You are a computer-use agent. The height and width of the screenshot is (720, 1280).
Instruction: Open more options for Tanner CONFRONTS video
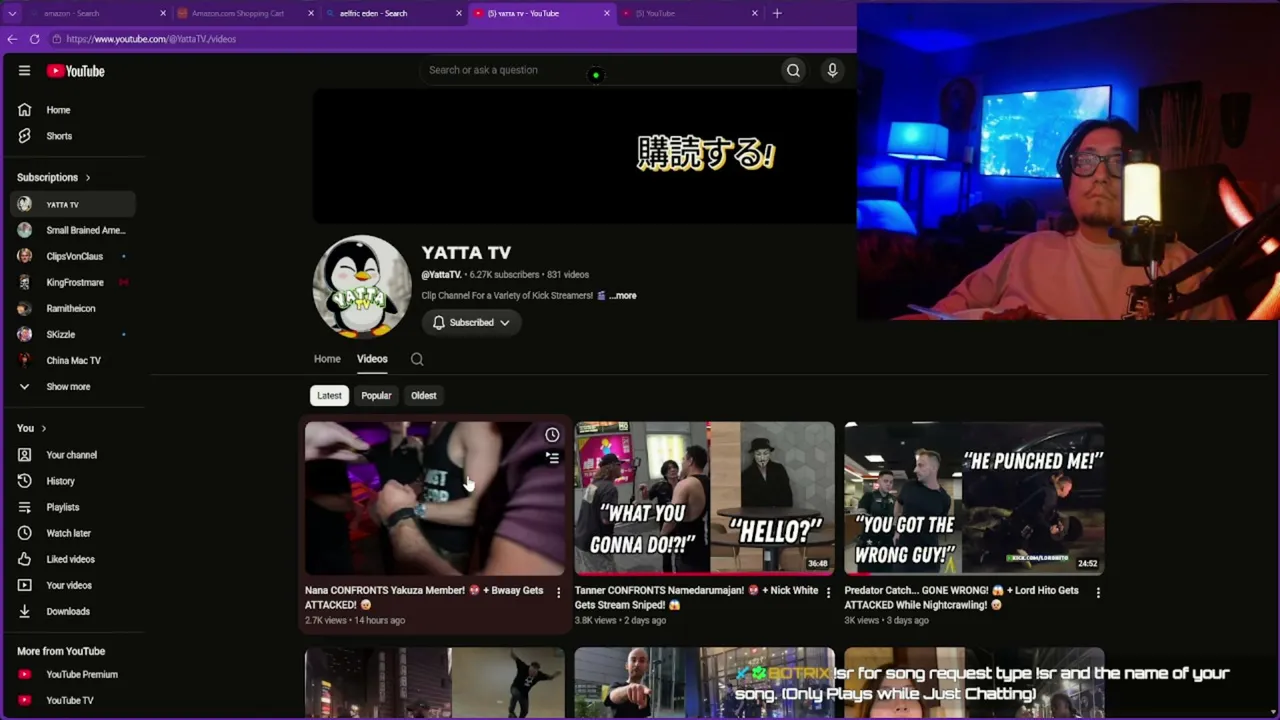[828, 593]
